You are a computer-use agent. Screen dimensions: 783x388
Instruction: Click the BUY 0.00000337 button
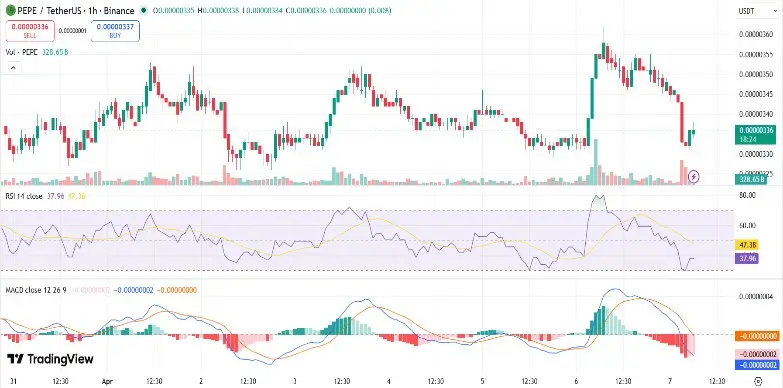point(115,31)
